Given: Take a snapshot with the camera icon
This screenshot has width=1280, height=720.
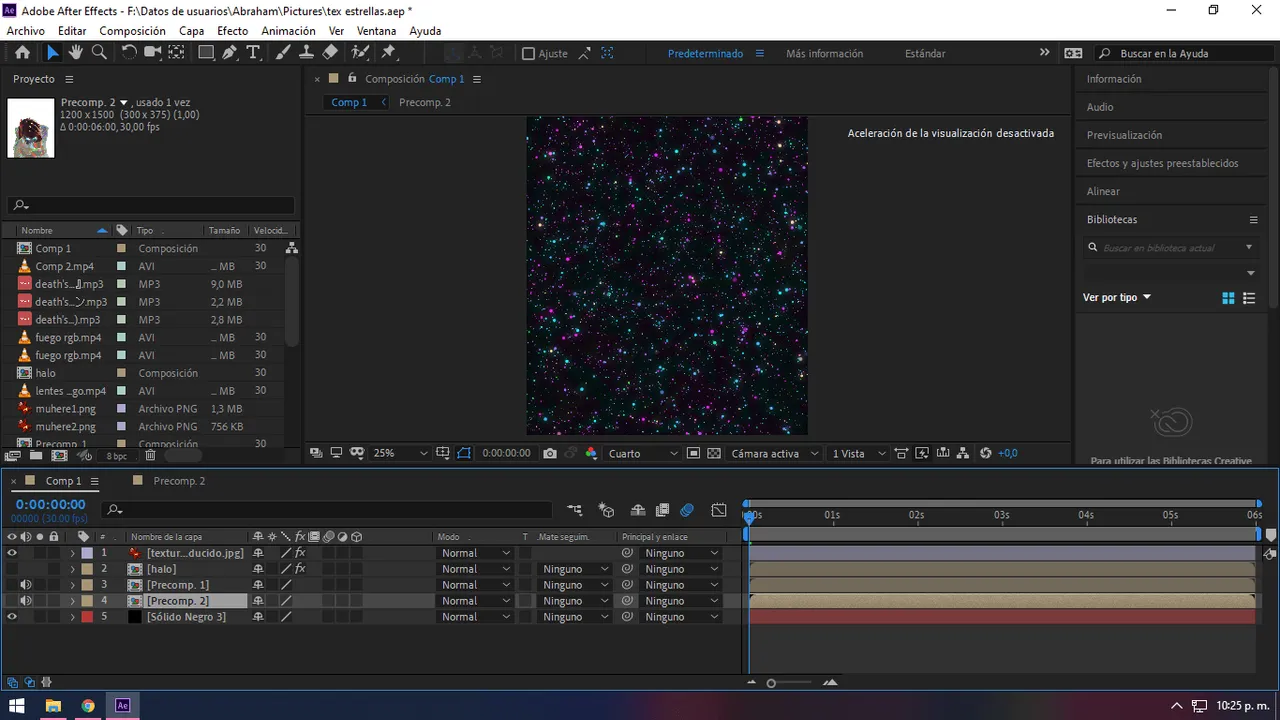Looking at the screenshot, I should 550,453.
